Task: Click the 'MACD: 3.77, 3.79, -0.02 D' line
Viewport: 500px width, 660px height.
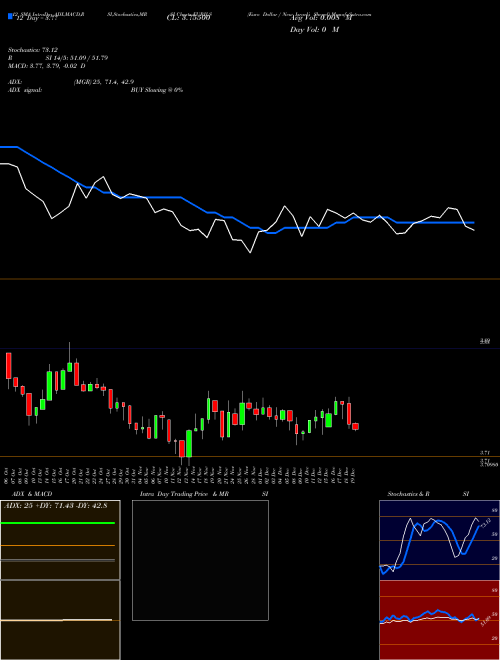Action: (47, 66)
